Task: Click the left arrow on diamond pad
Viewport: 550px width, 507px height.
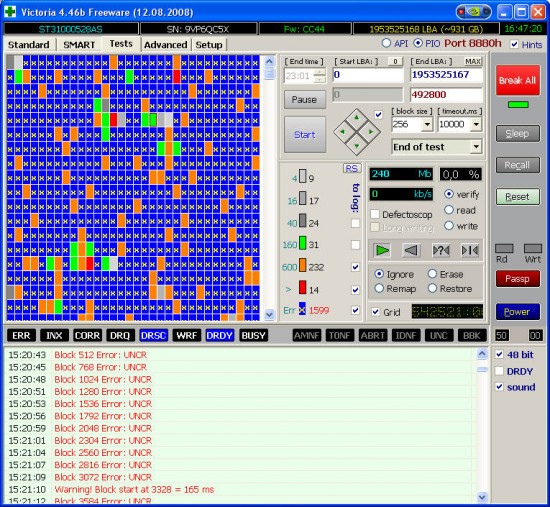Action: click(342, 132)
